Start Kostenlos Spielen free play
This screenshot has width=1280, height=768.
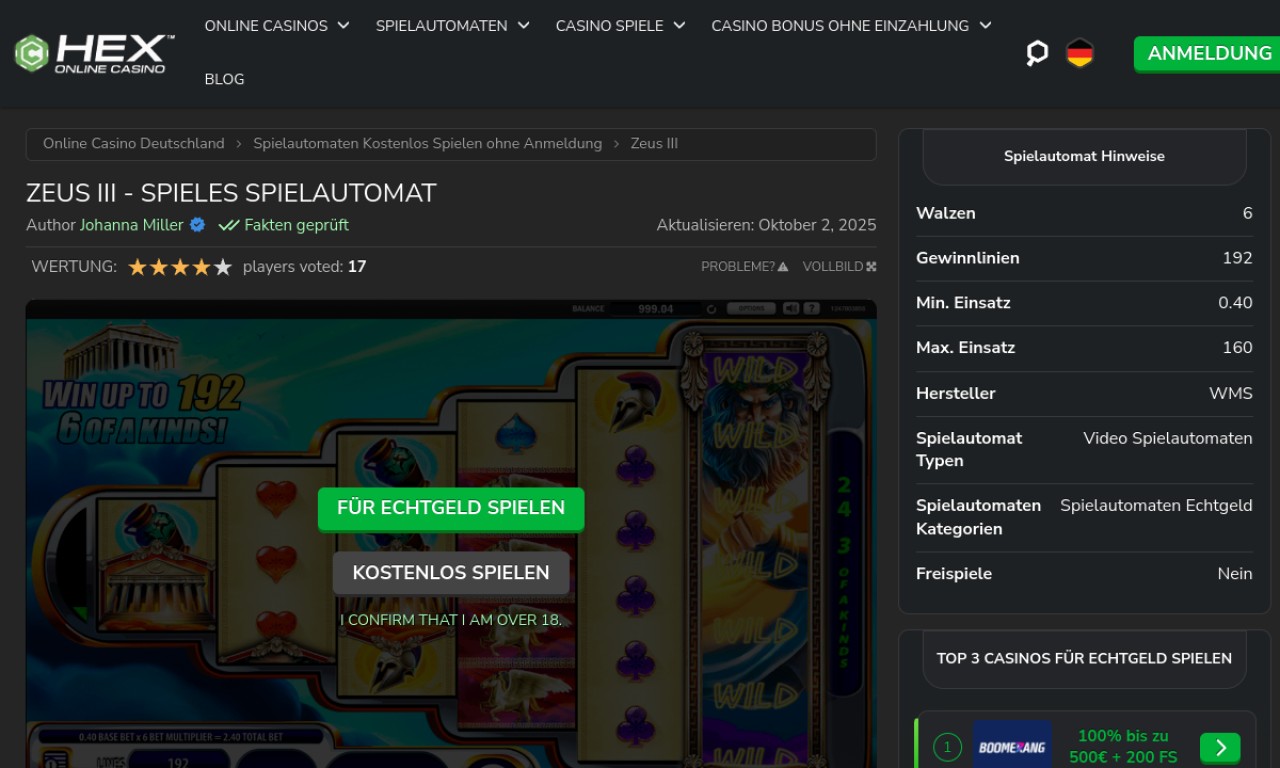coord(451,573)
